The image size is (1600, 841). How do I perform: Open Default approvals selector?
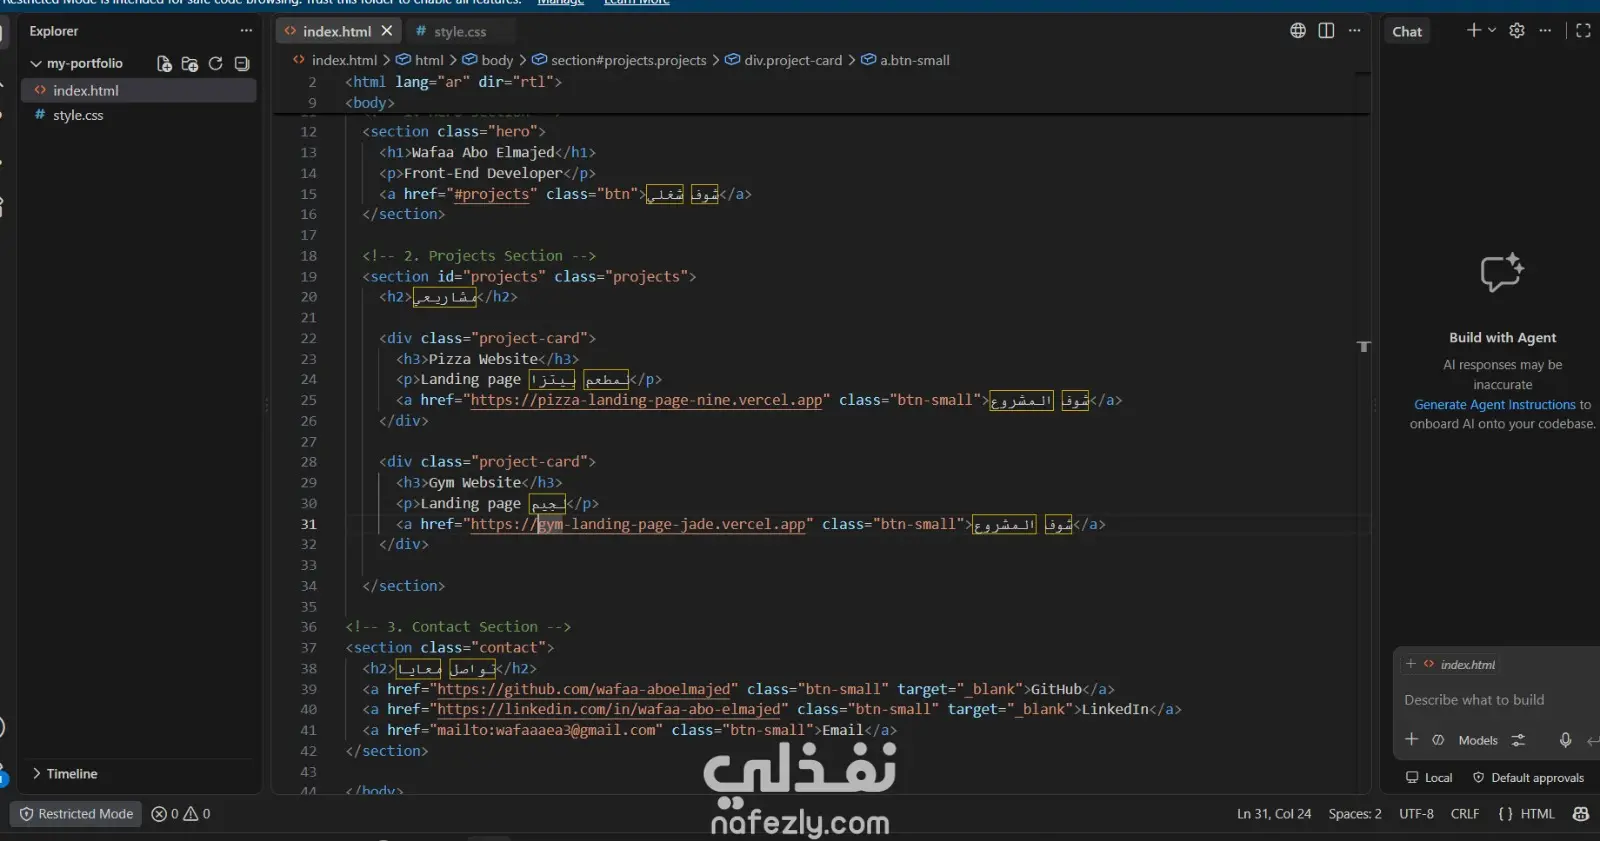1528,778
